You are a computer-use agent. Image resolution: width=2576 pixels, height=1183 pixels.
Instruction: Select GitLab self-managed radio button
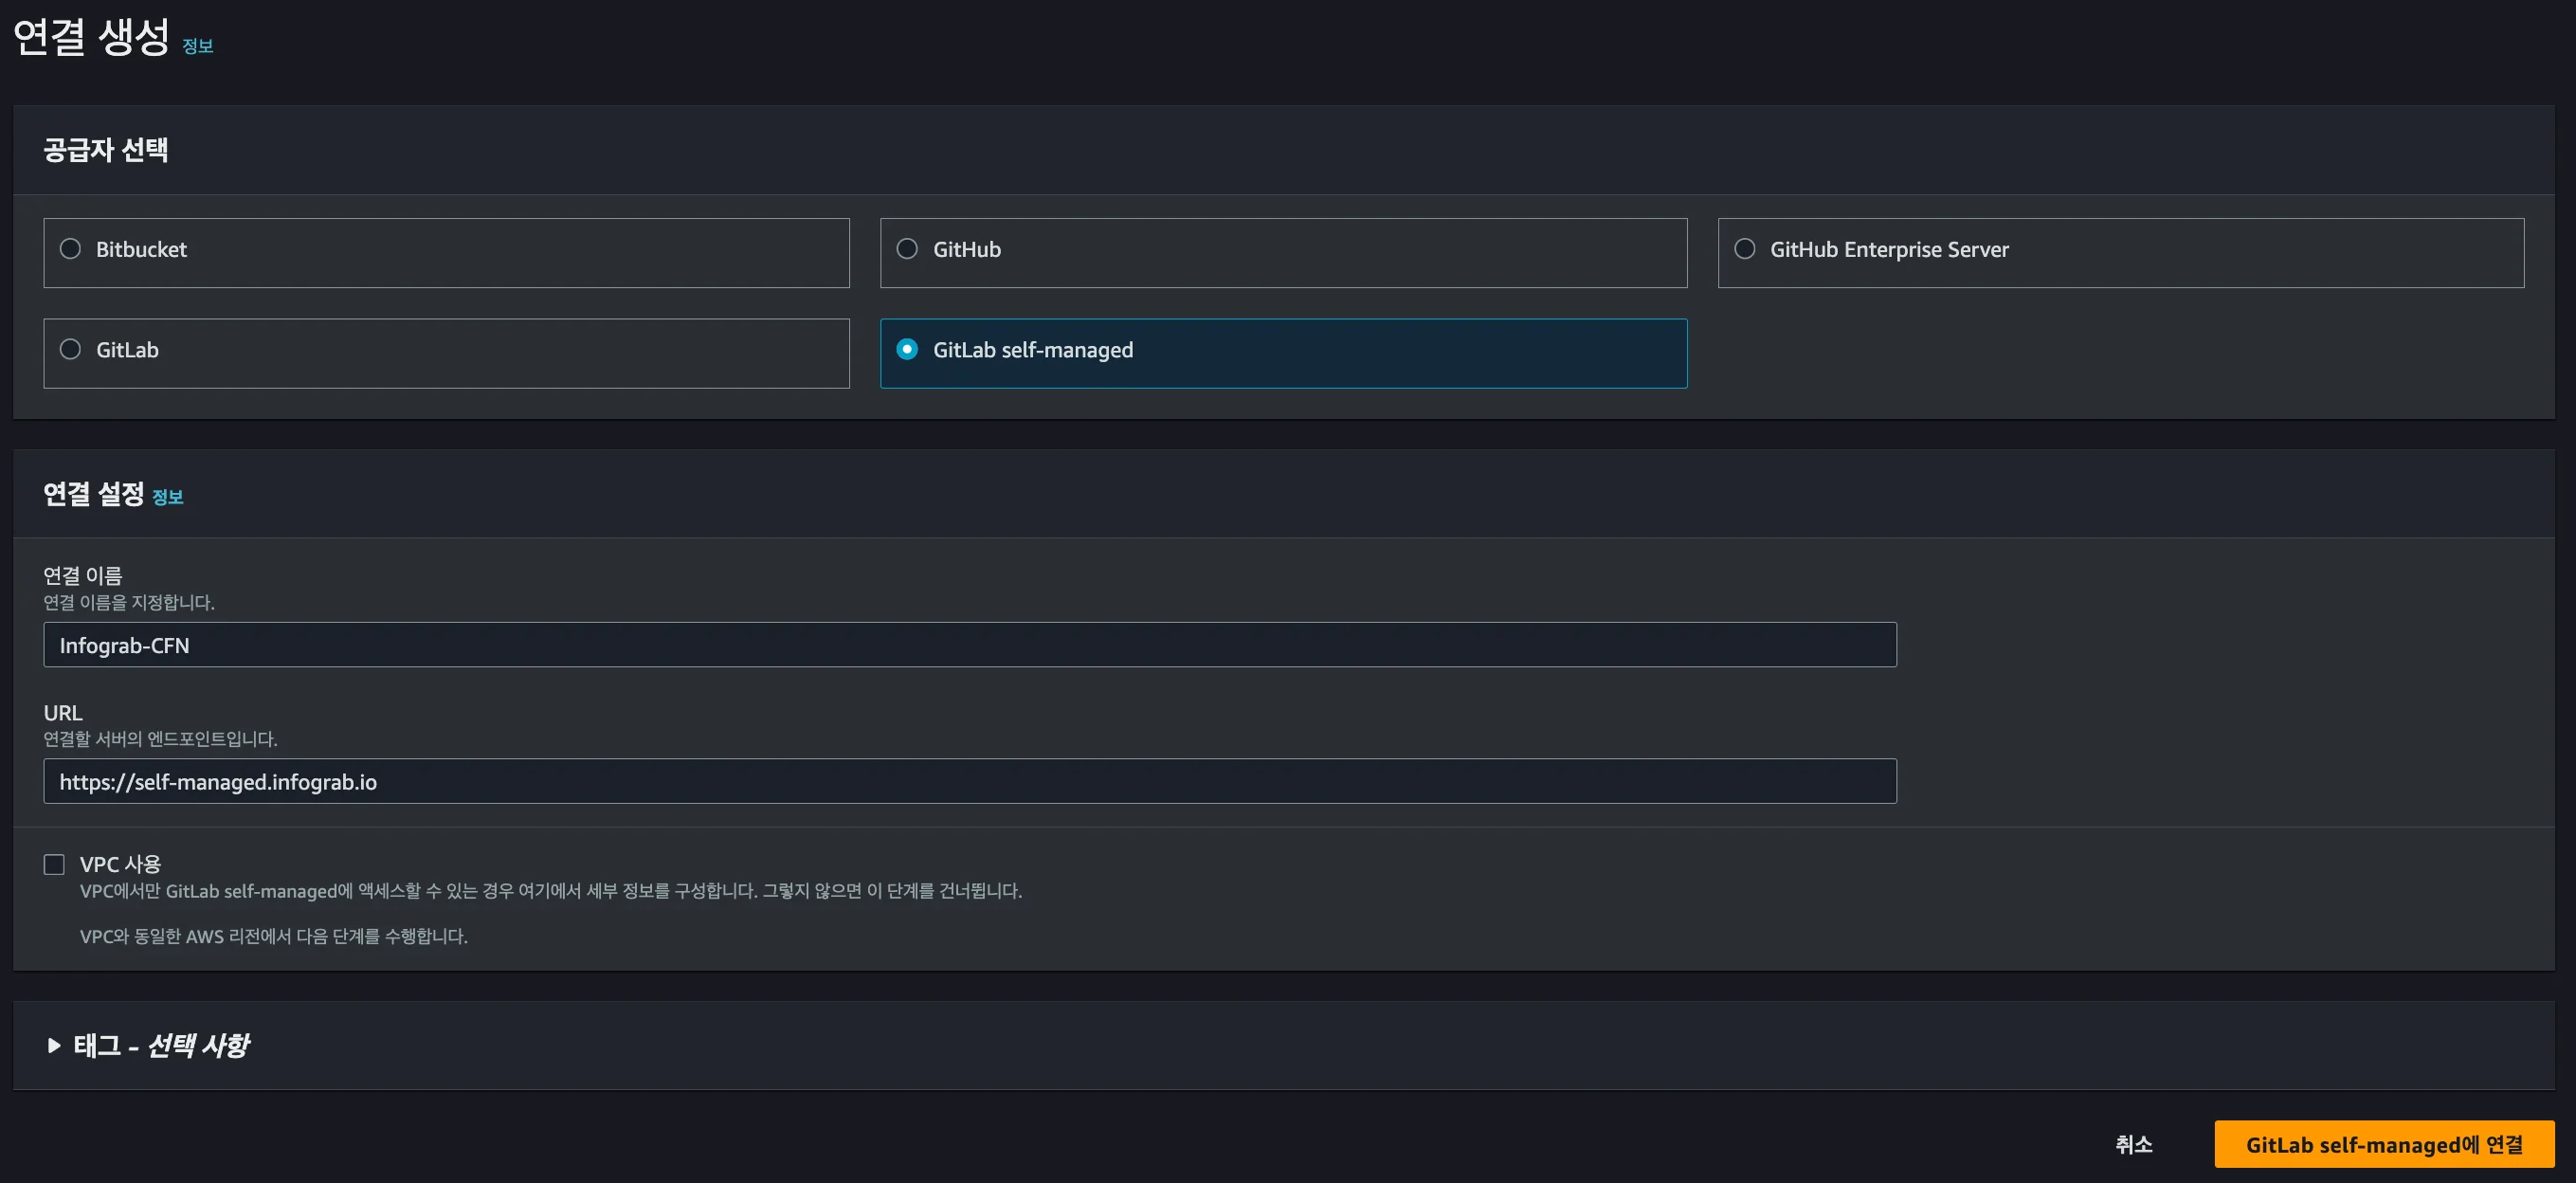coord(907,350)
